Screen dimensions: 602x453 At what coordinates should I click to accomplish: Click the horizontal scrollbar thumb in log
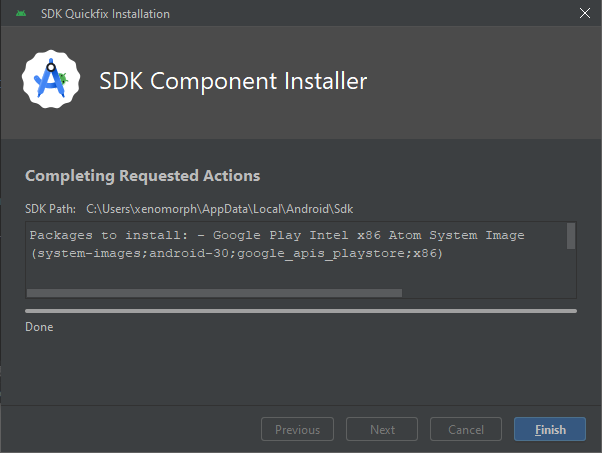214,293
